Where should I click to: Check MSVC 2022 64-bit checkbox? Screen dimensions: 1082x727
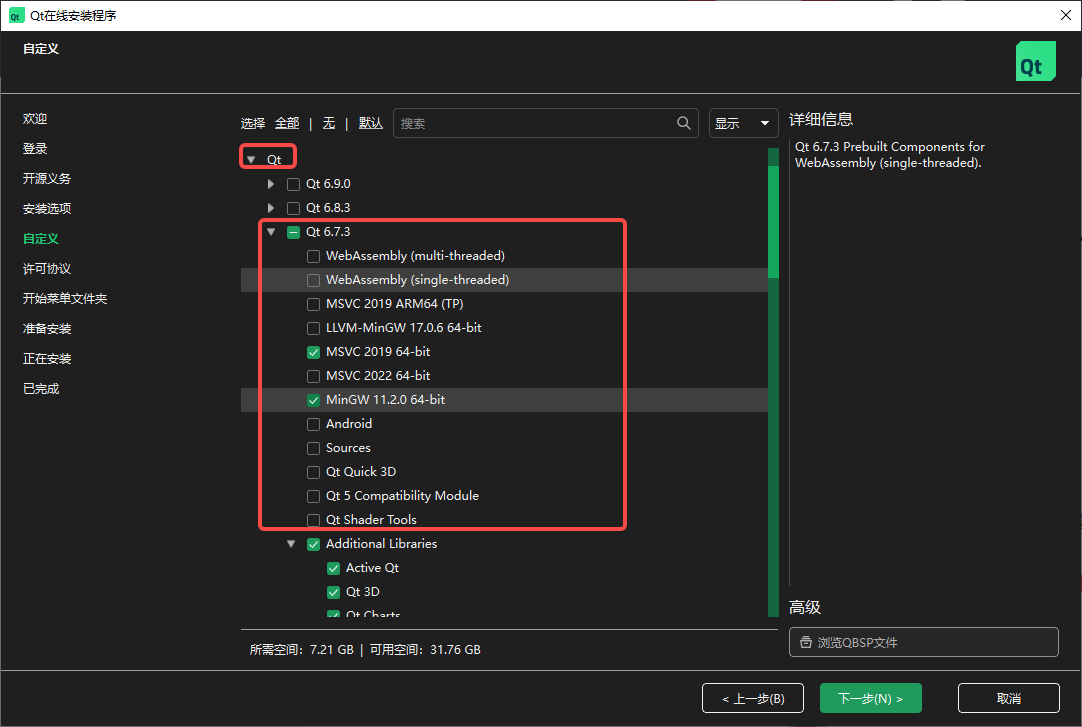[313, 377]
